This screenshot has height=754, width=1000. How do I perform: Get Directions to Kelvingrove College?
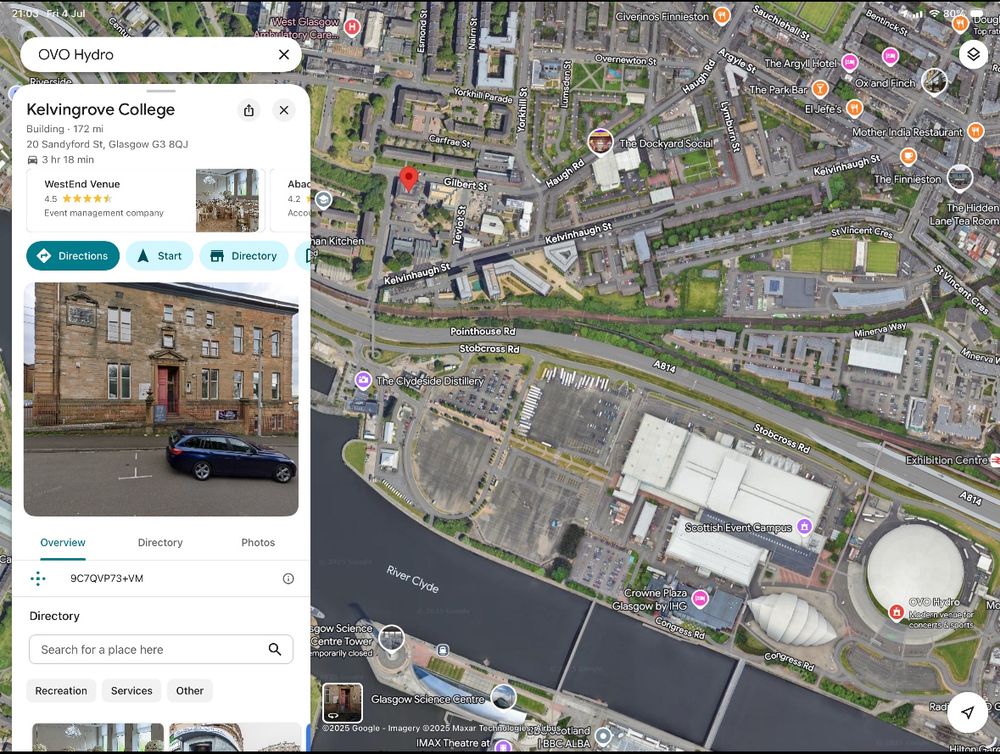73,256
